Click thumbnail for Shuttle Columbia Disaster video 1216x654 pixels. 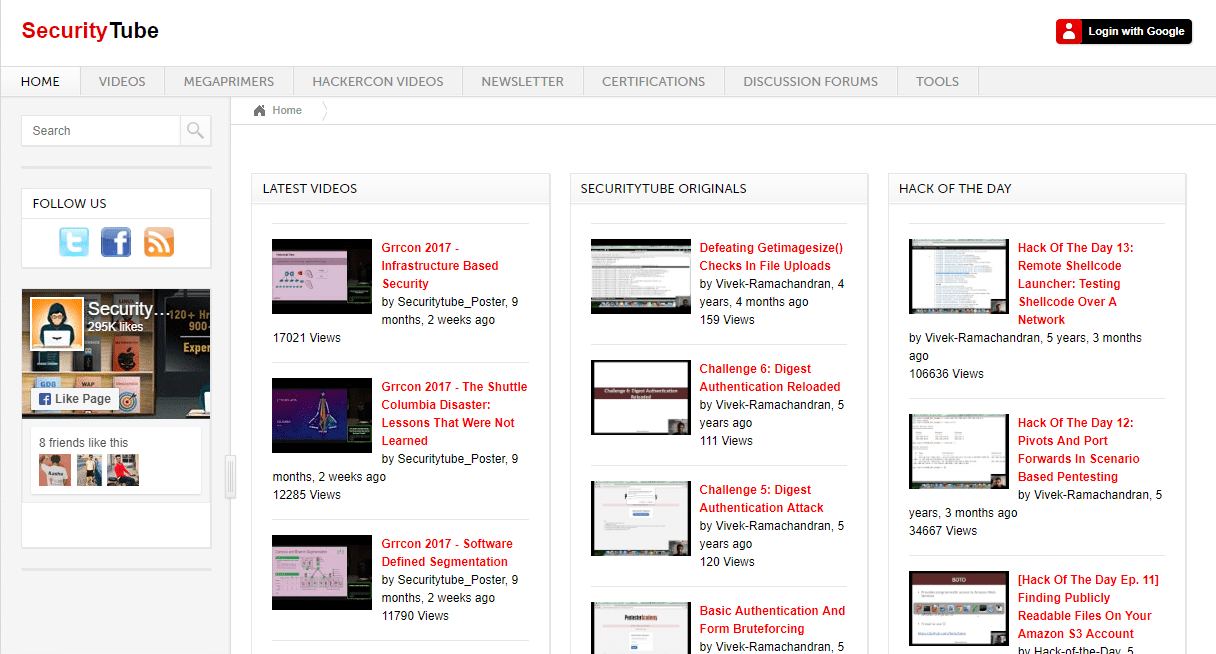[x=322, y=415]
